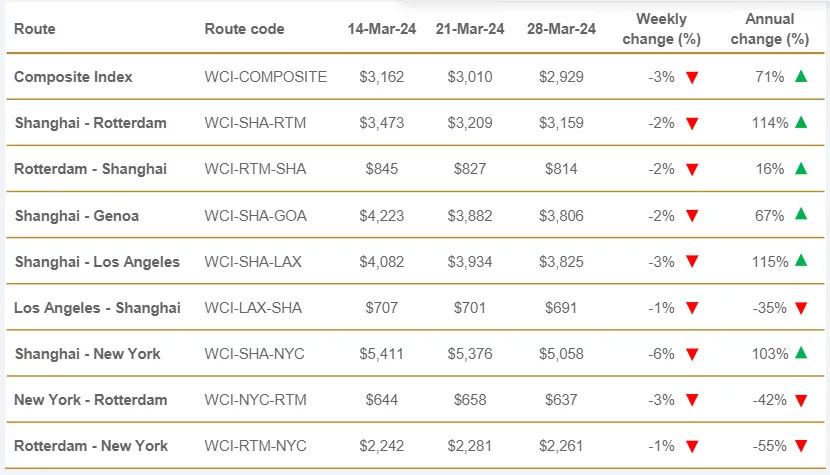830x475 pixels.
Task: Select the Shanghai - Rotterdam route name
Action: coord(91,123)
